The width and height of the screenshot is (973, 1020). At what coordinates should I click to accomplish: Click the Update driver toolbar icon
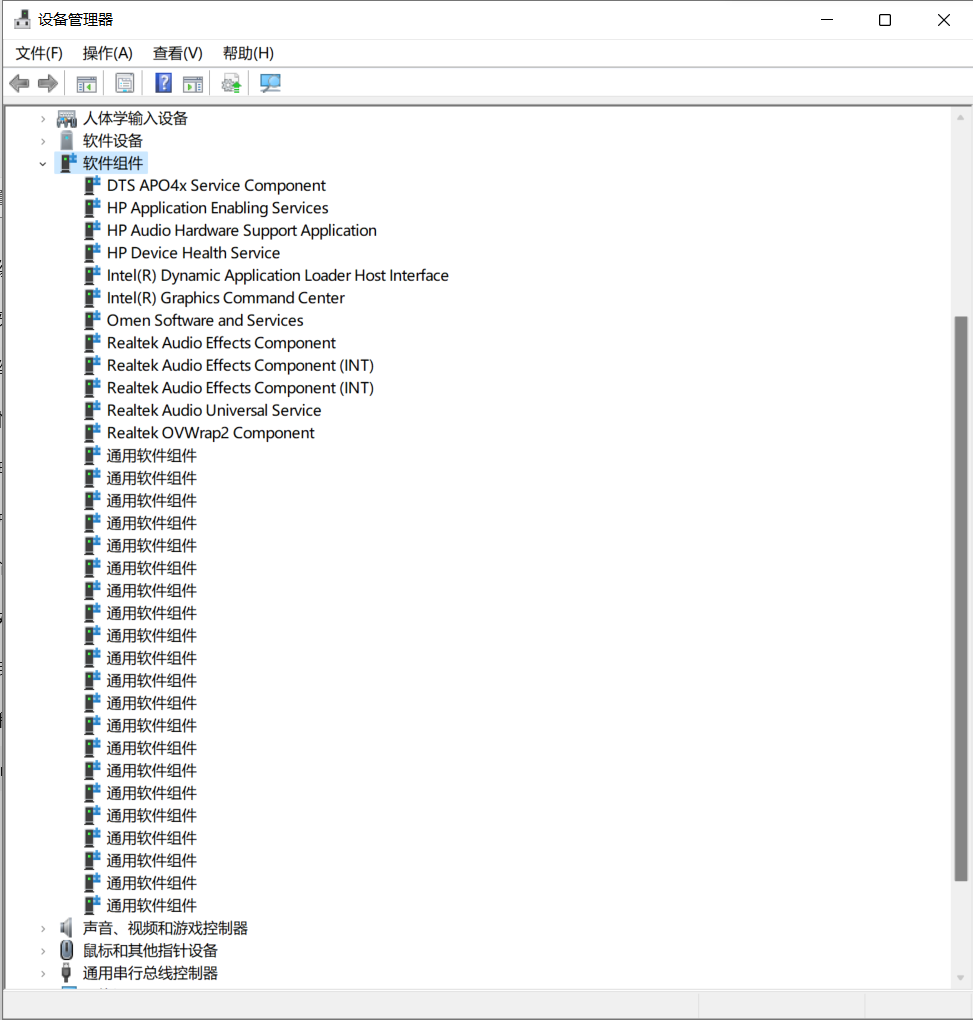[x=230, y=83]
